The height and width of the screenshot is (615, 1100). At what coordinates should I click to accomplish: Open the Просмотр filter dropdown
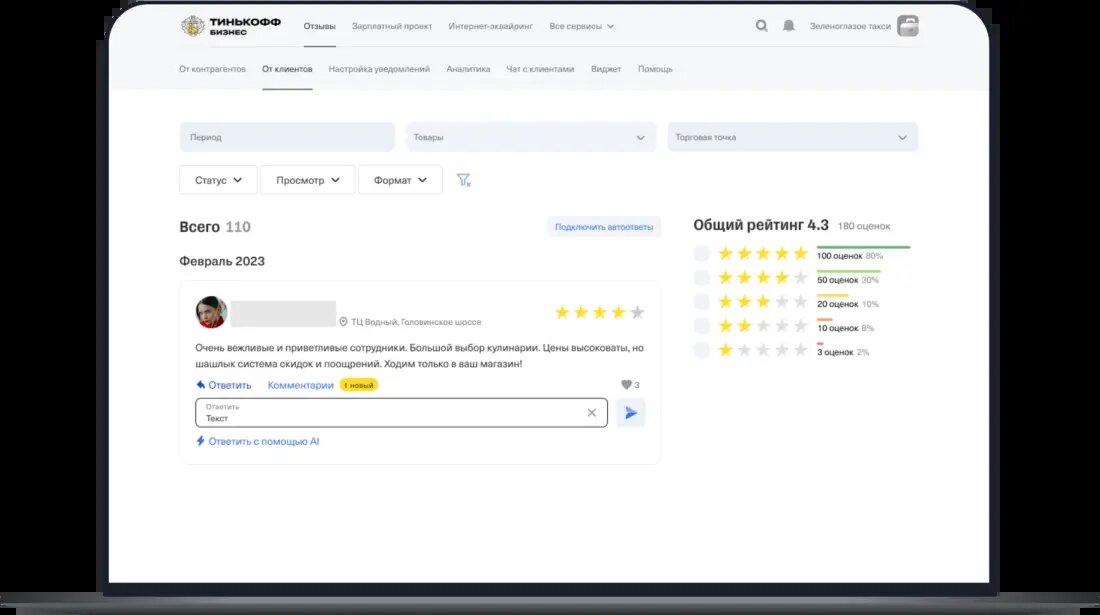(307, 180)
